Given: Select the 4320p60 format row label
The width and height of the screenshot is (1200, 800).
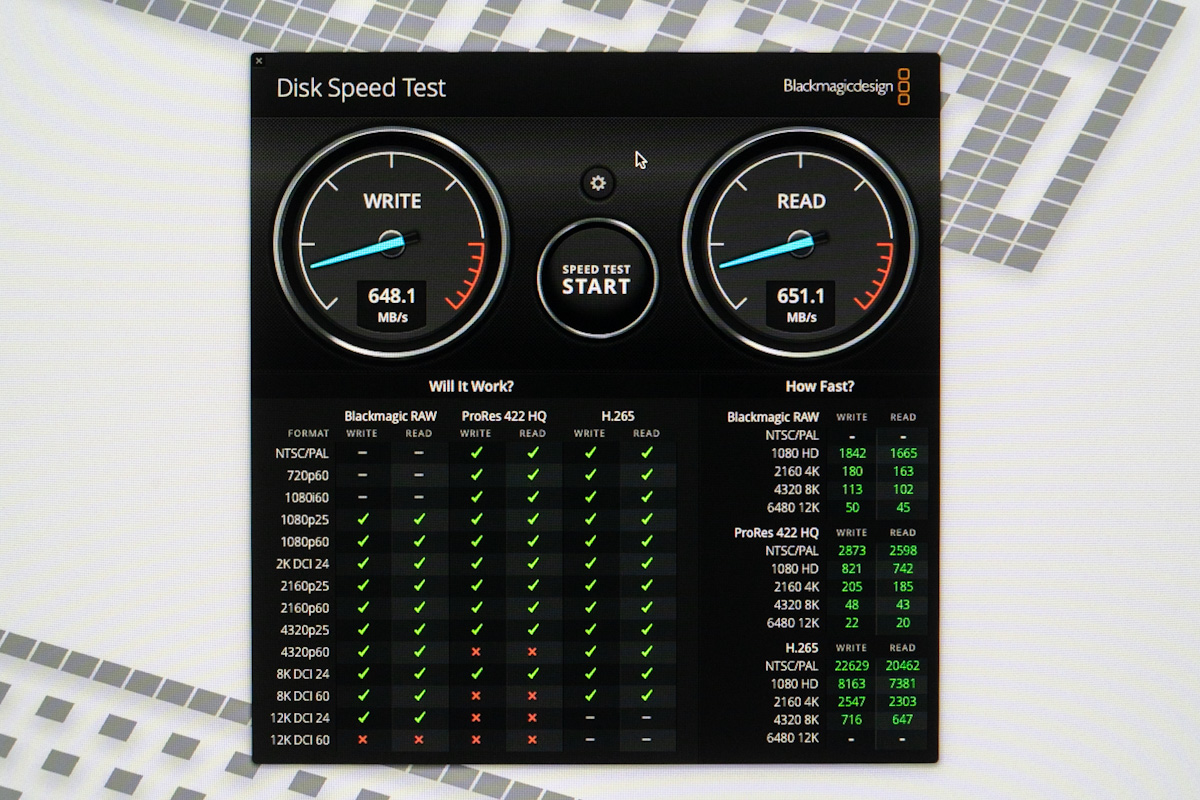Looking at the screenshot, I should [304, 651].
